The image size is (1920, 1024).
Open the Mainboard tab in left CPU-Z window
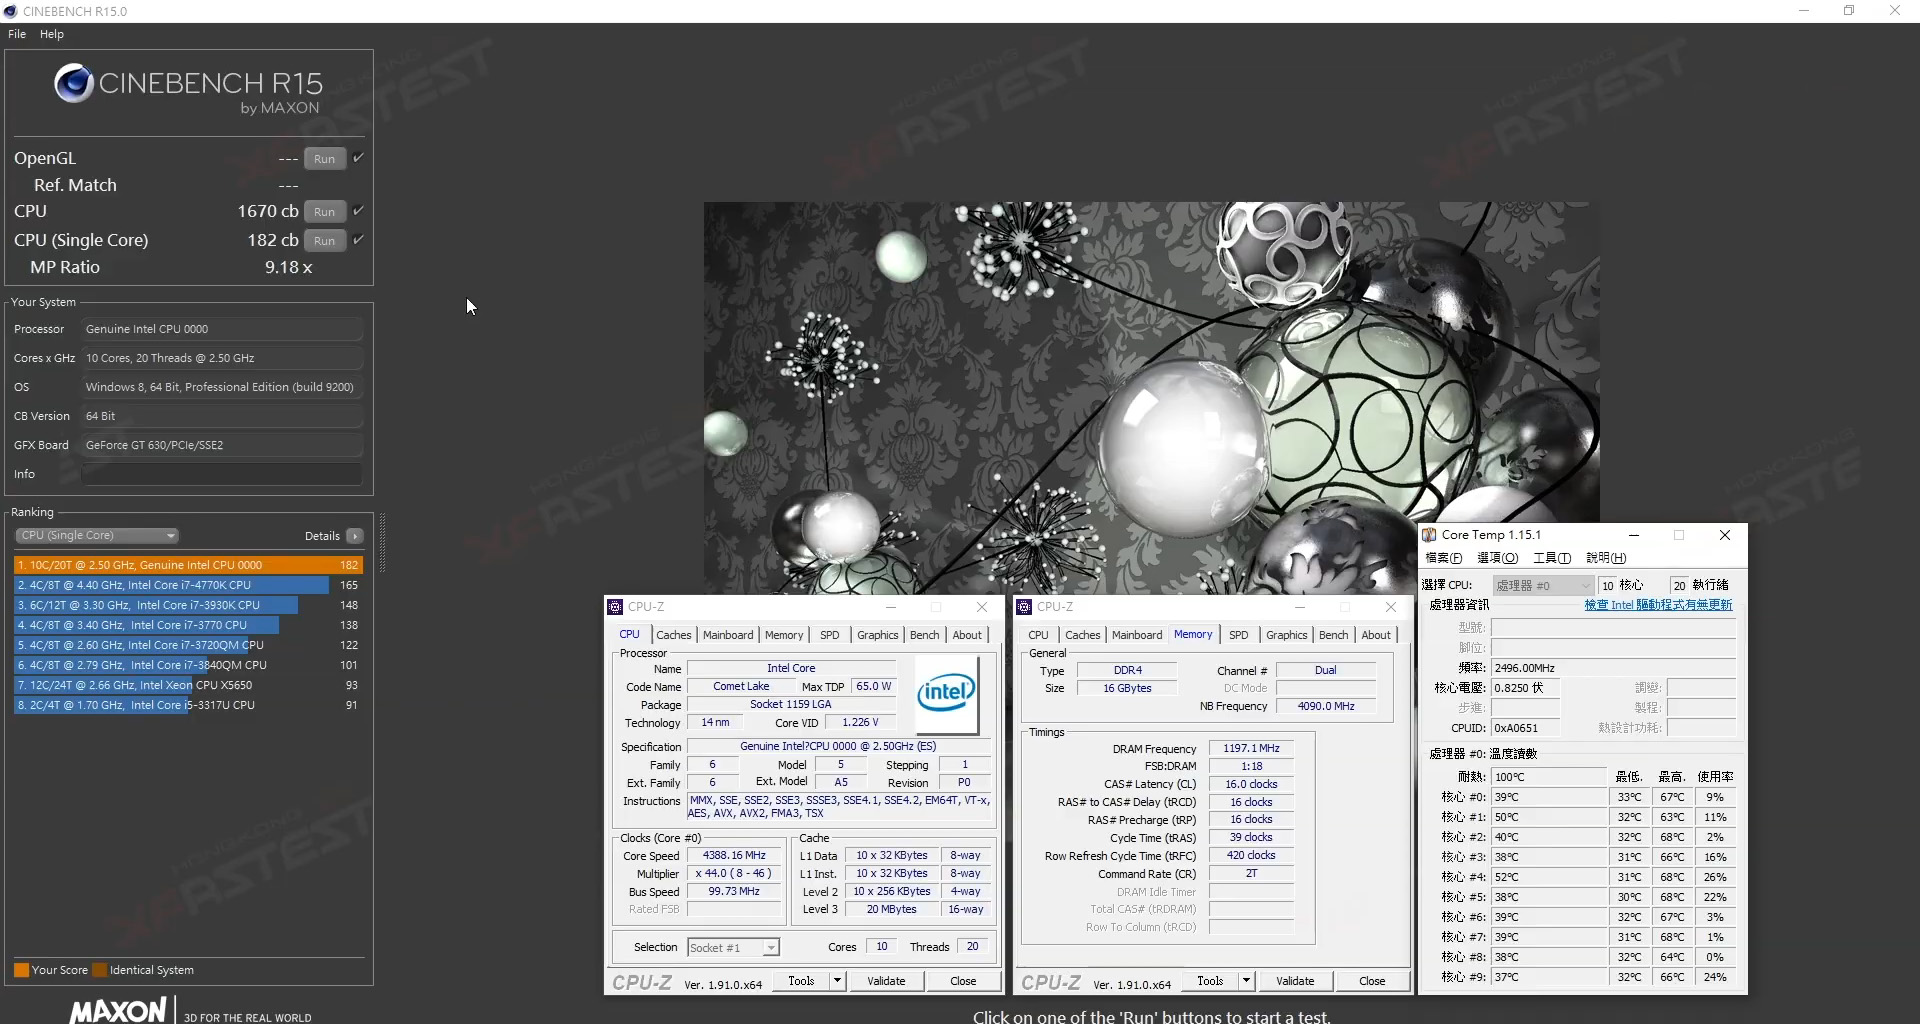pos(728,635)
